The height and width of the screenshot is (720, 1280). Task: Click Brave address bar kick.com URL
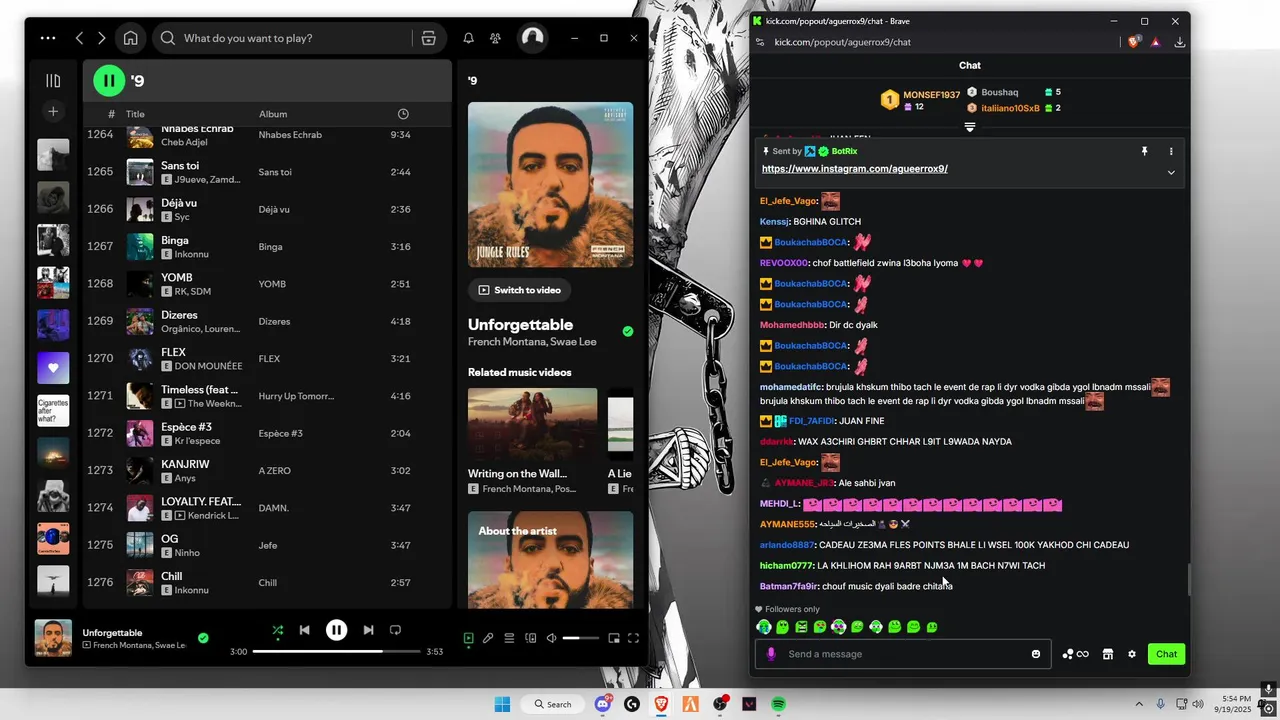[x=842, y=42]
